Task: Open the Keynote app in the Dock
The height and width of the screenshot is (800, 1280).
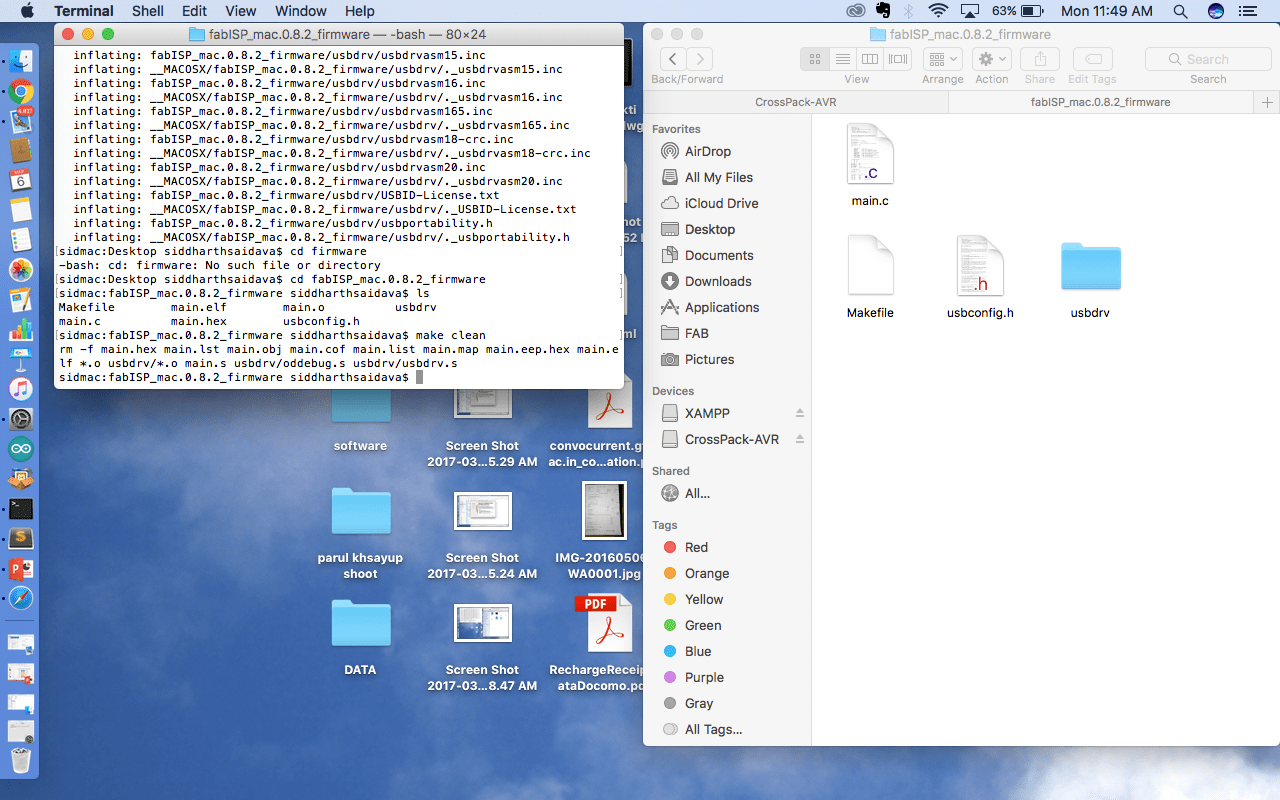Action: [21, 359]
